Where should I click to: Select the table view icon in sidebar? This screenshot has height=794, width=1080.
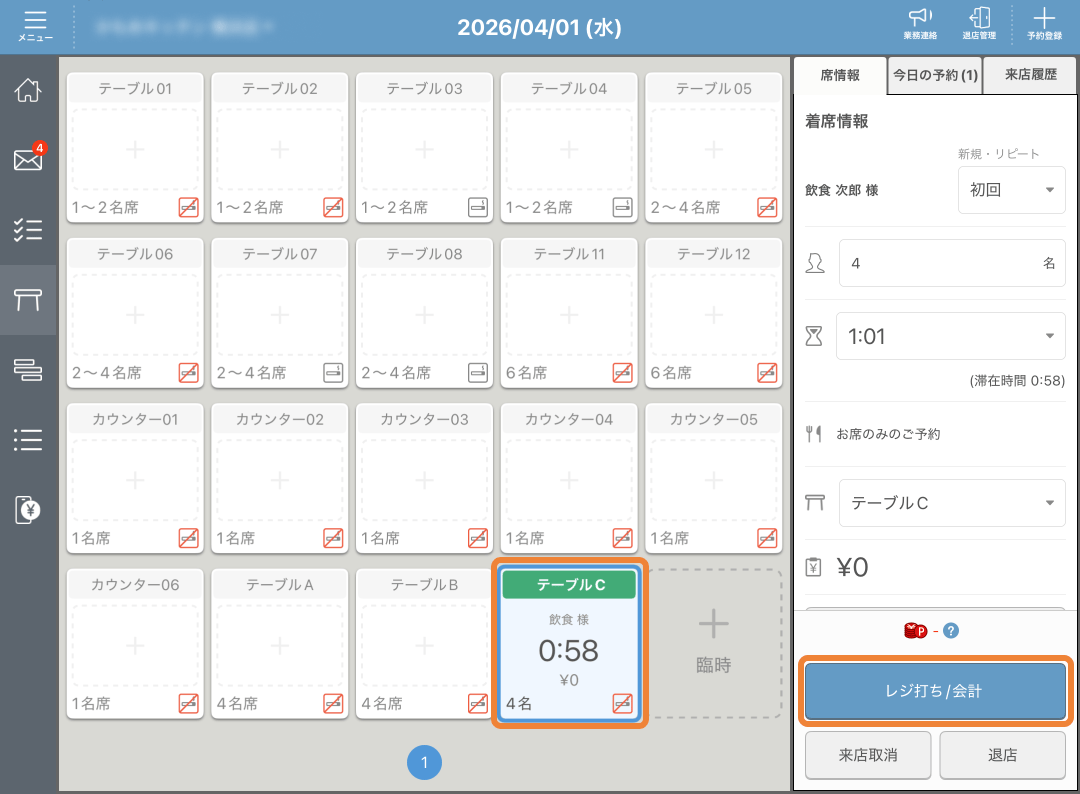point(28,299)
